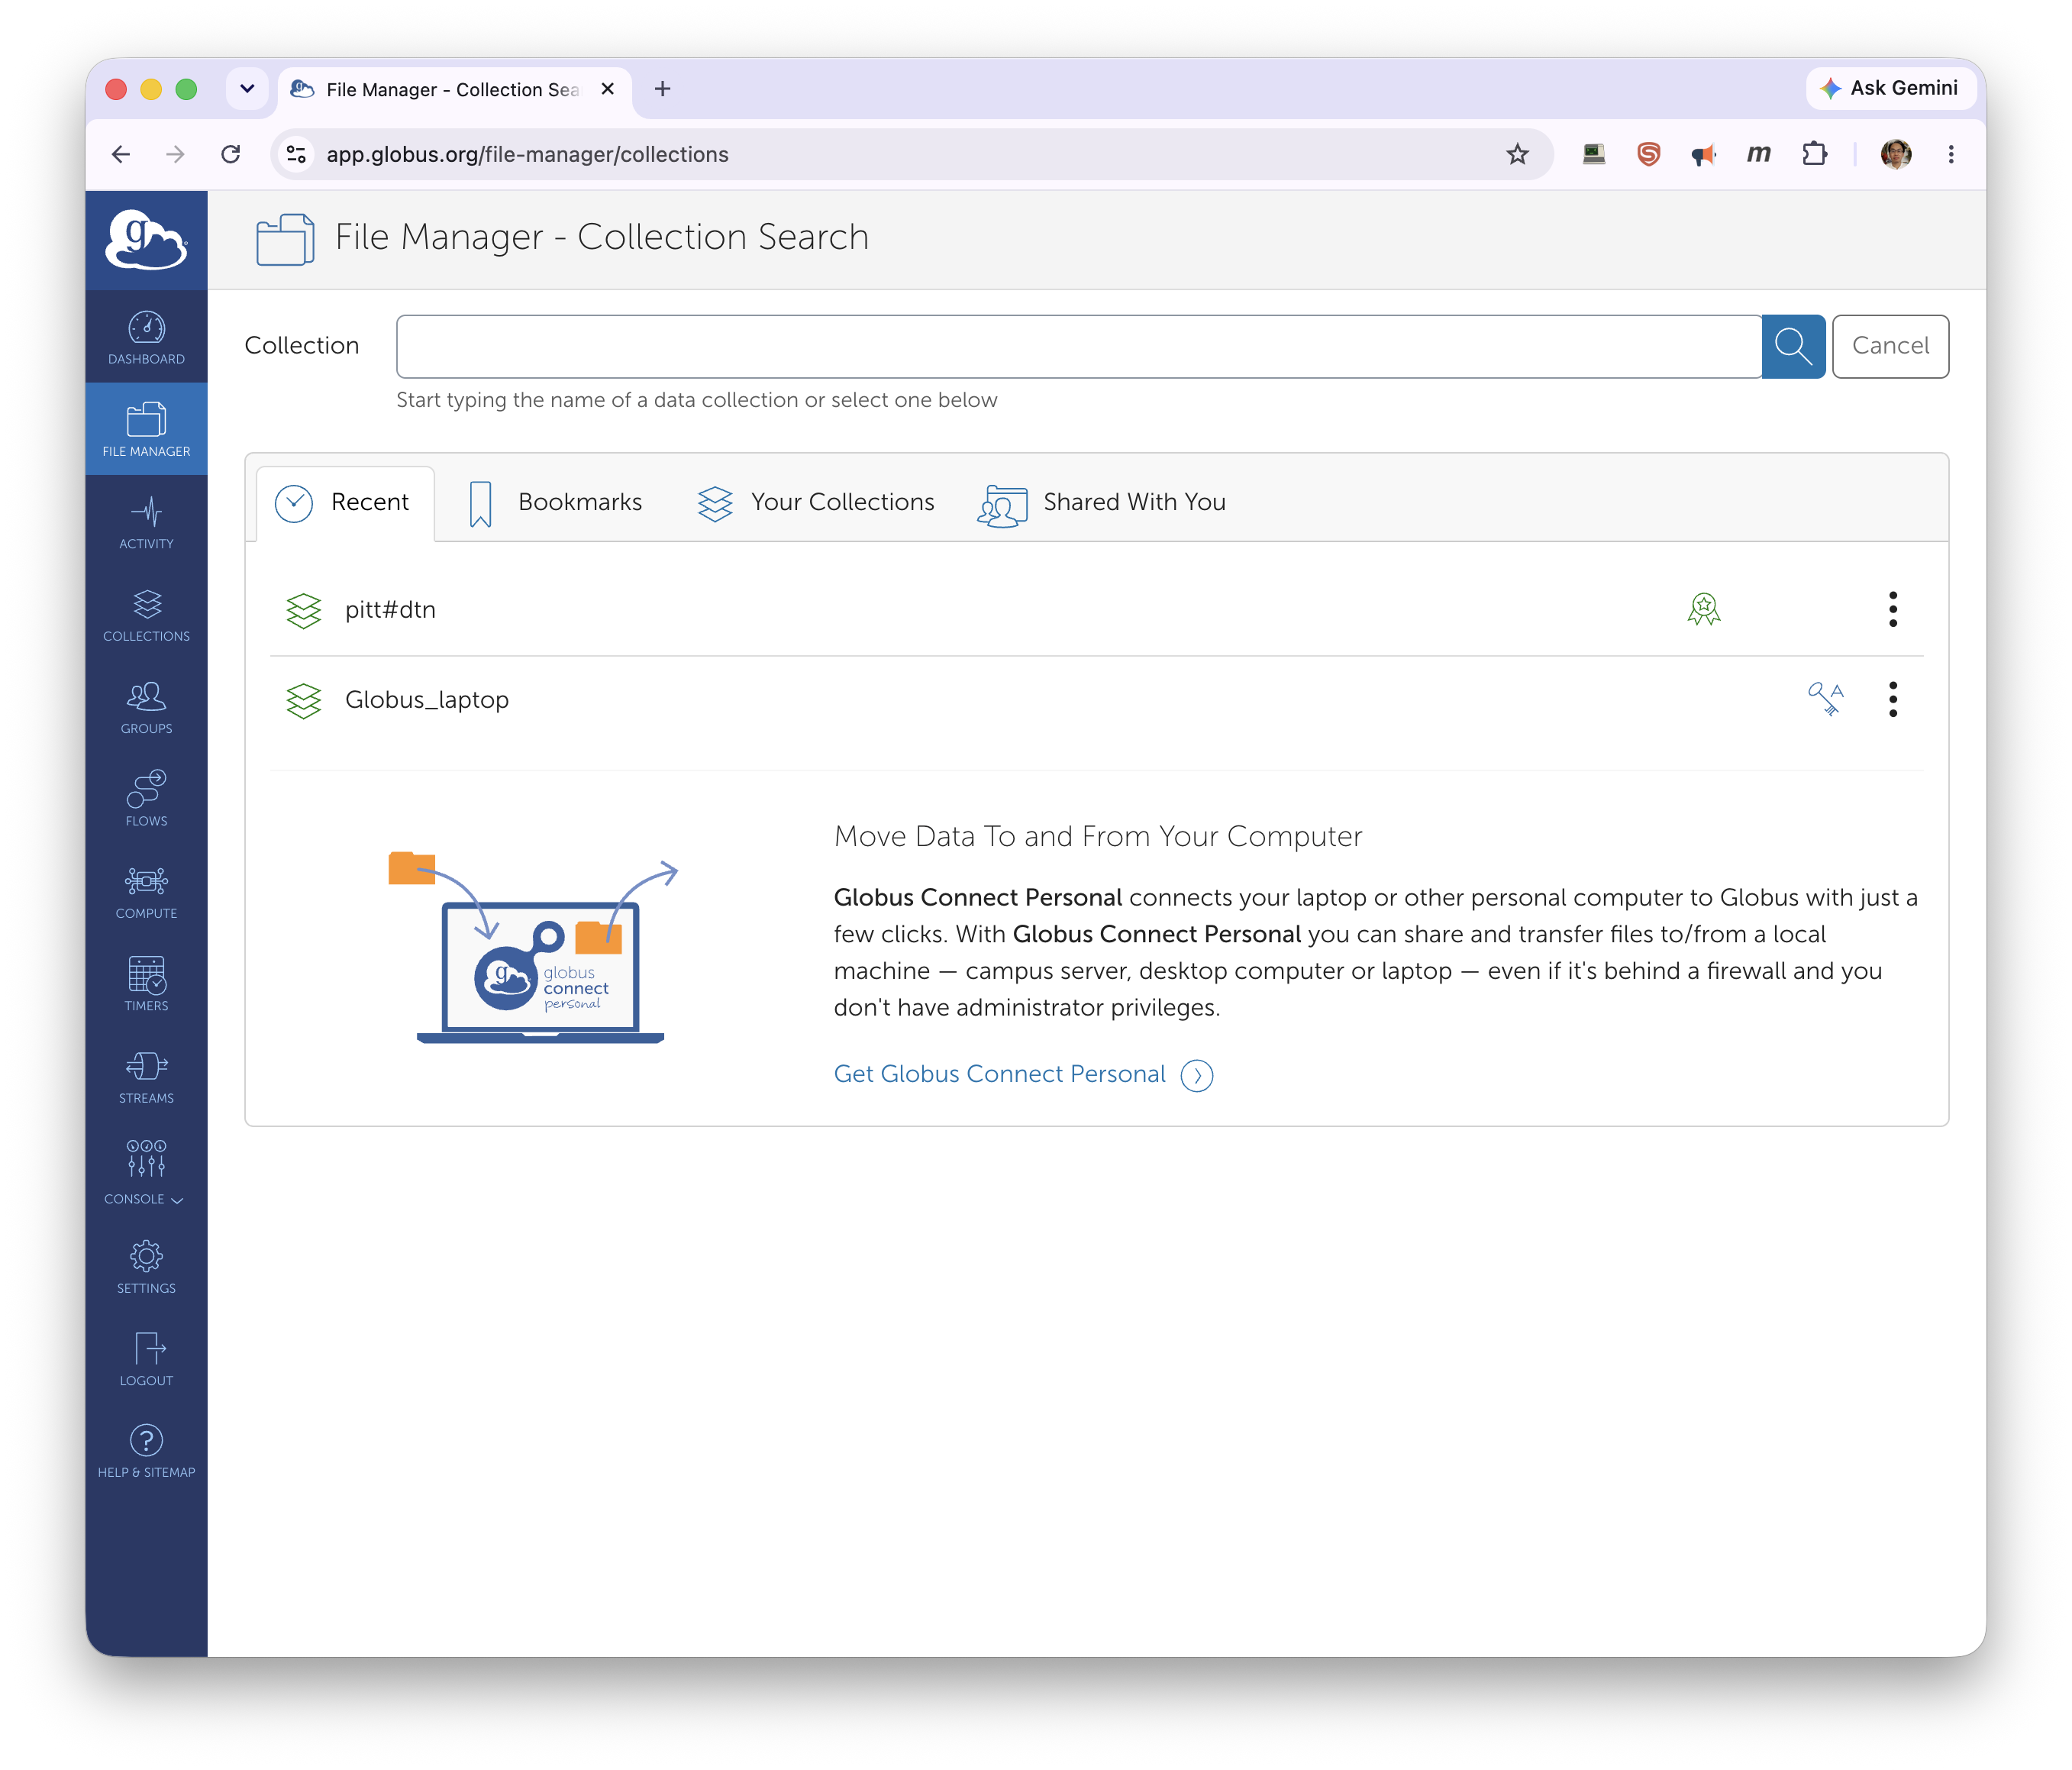The width and height of the screenshot is (2072, 1770).
Task: Click the browser back arrow
Action: [x=121, y=154]
